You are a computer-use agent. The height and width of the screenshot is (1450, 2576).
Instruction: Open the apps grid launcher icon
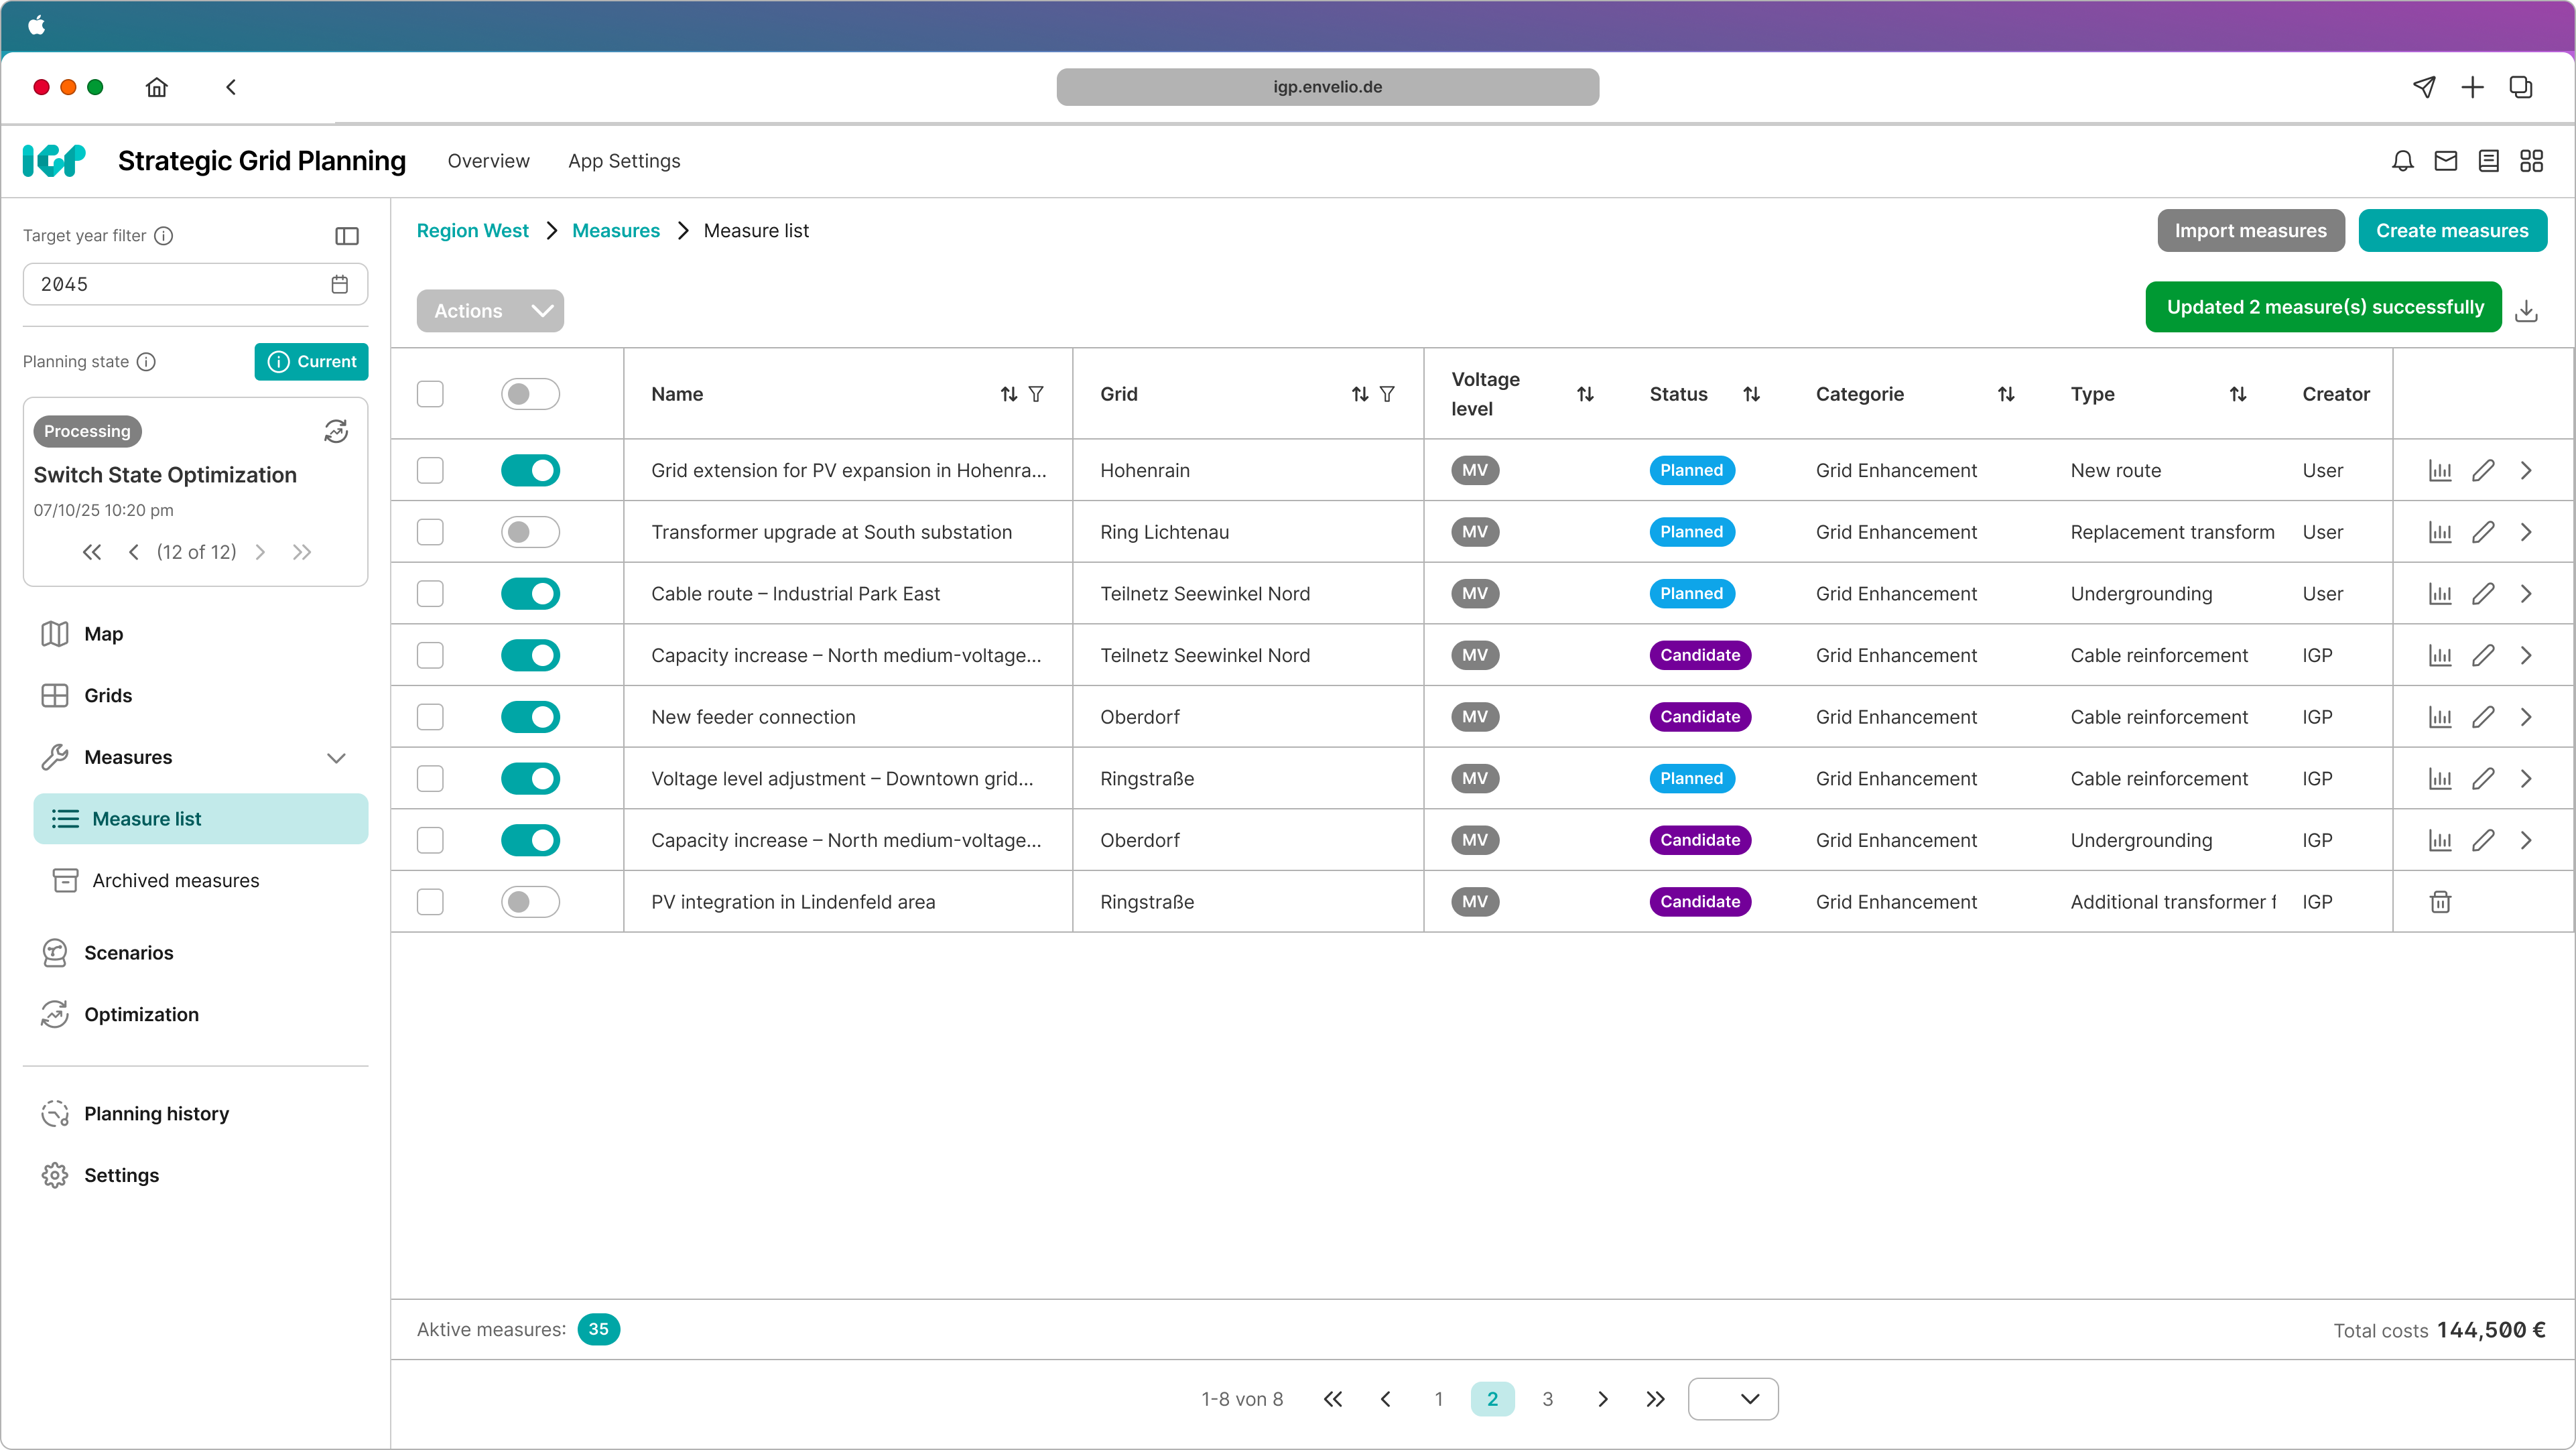2532,160
